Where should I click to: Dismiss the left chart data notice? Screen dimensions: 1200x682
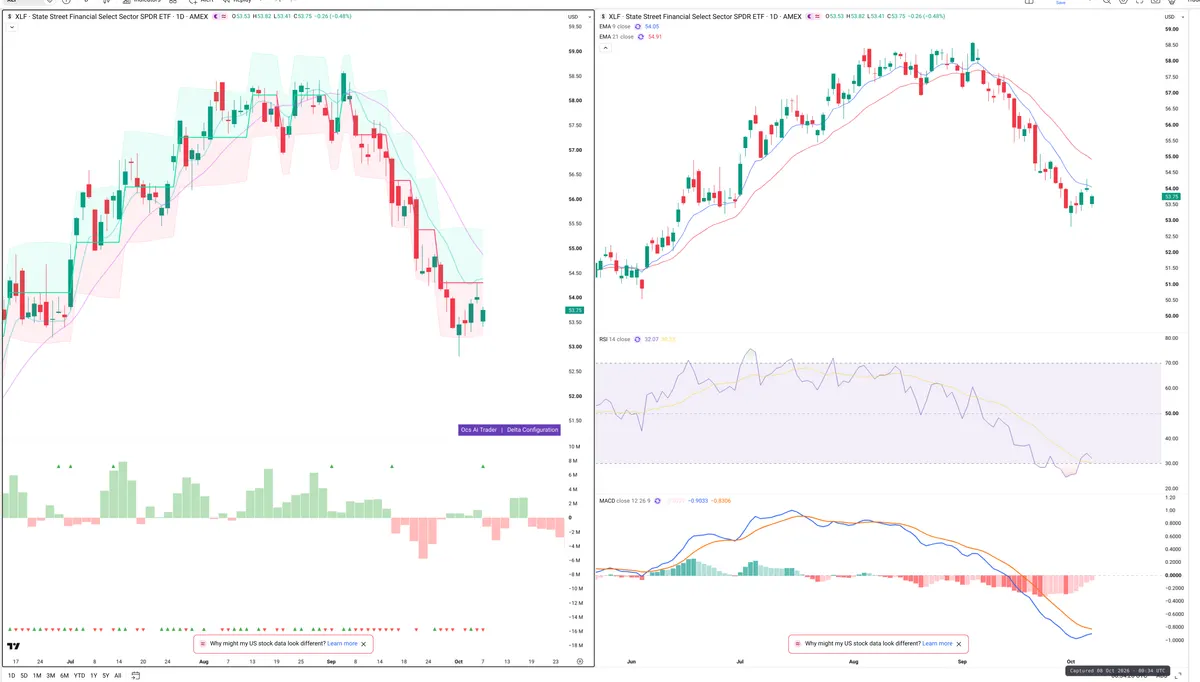coord(365,643)
